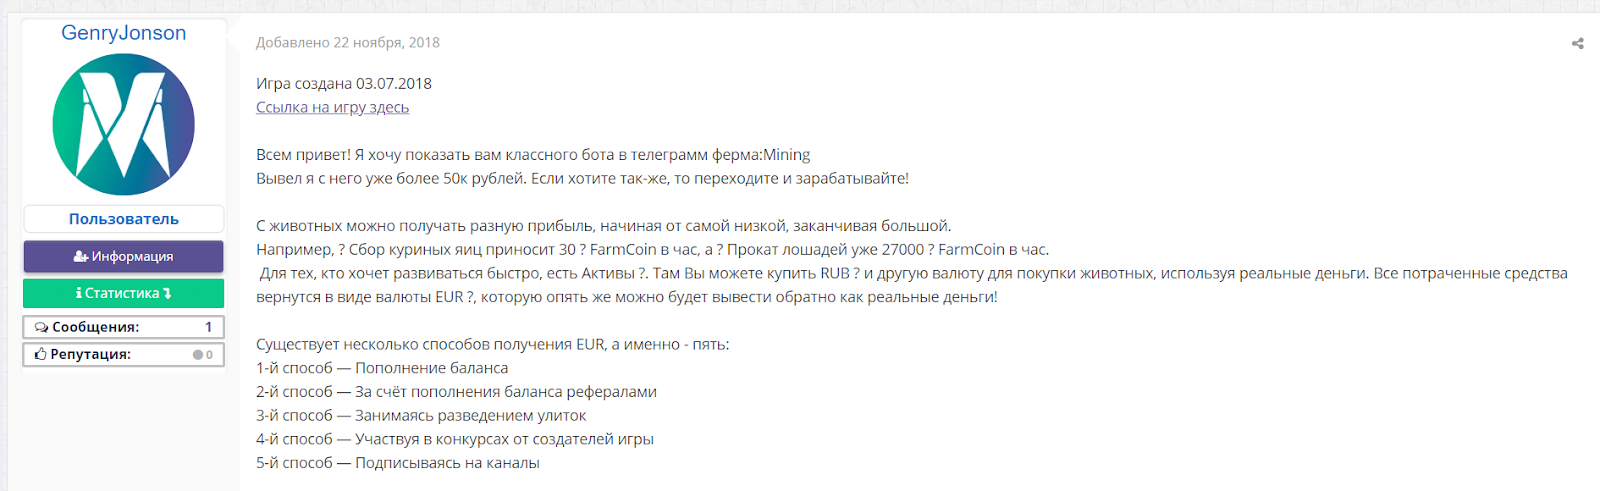
Task: Click the grey reputation circle indicator
Action: coord(198,355)
